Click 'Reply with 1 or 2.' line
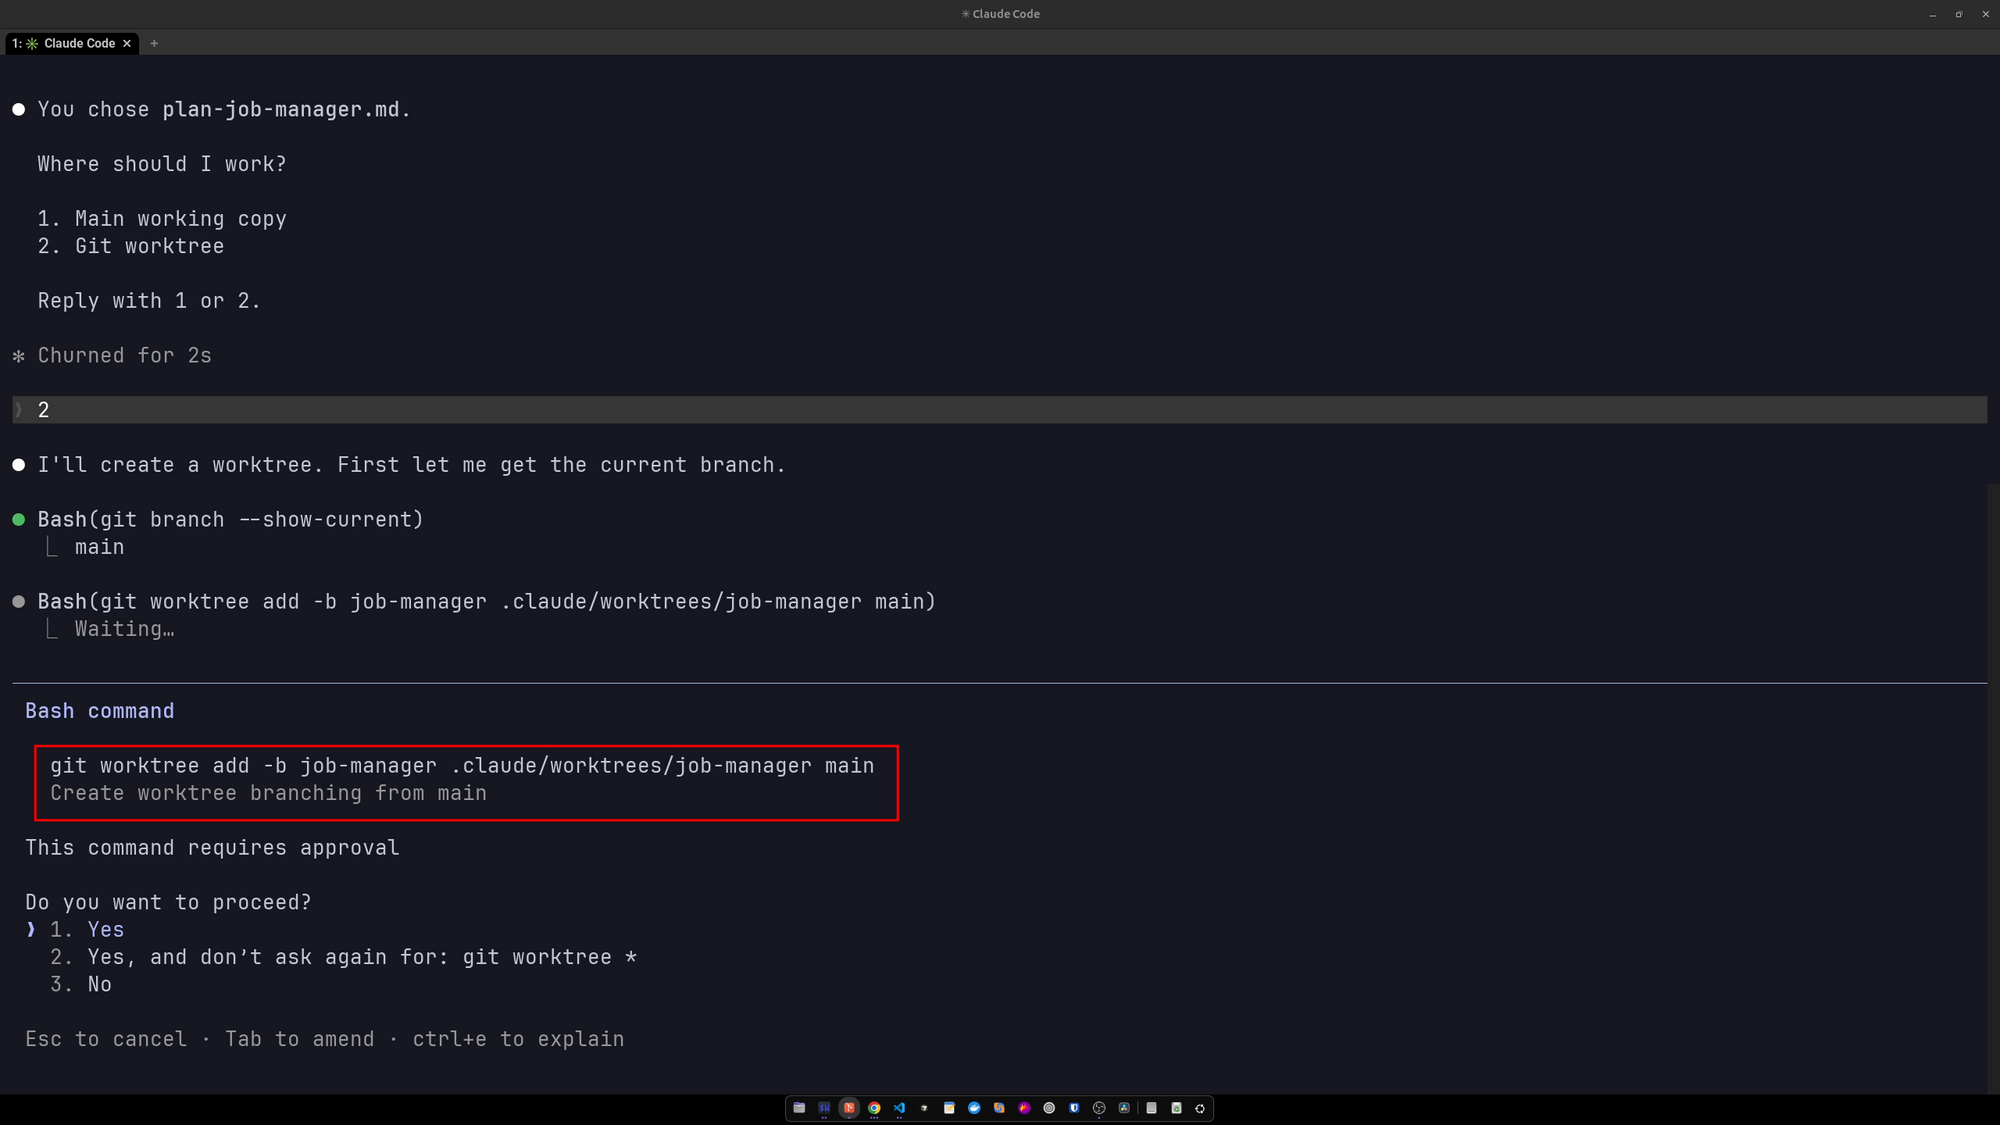2000x1125 pixels. click(149, 301)
